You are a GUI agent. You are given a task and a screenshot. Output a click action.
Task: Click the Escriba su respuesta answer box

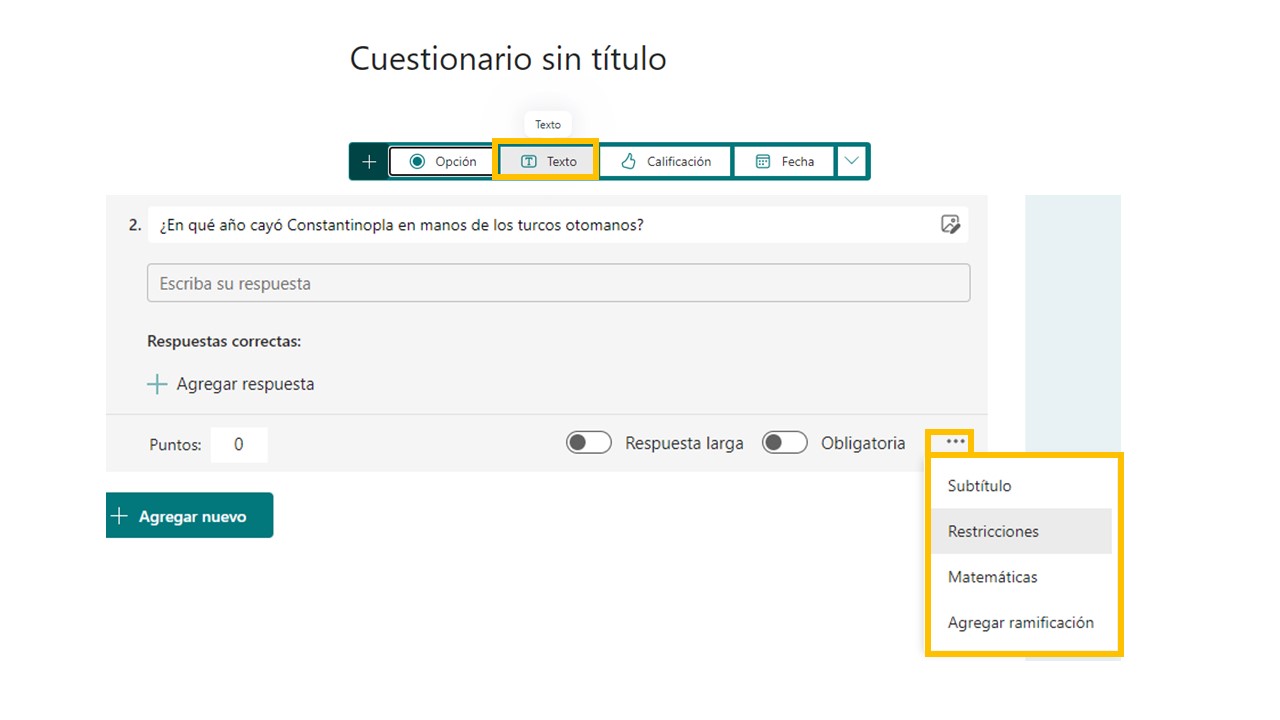point(558,283)
